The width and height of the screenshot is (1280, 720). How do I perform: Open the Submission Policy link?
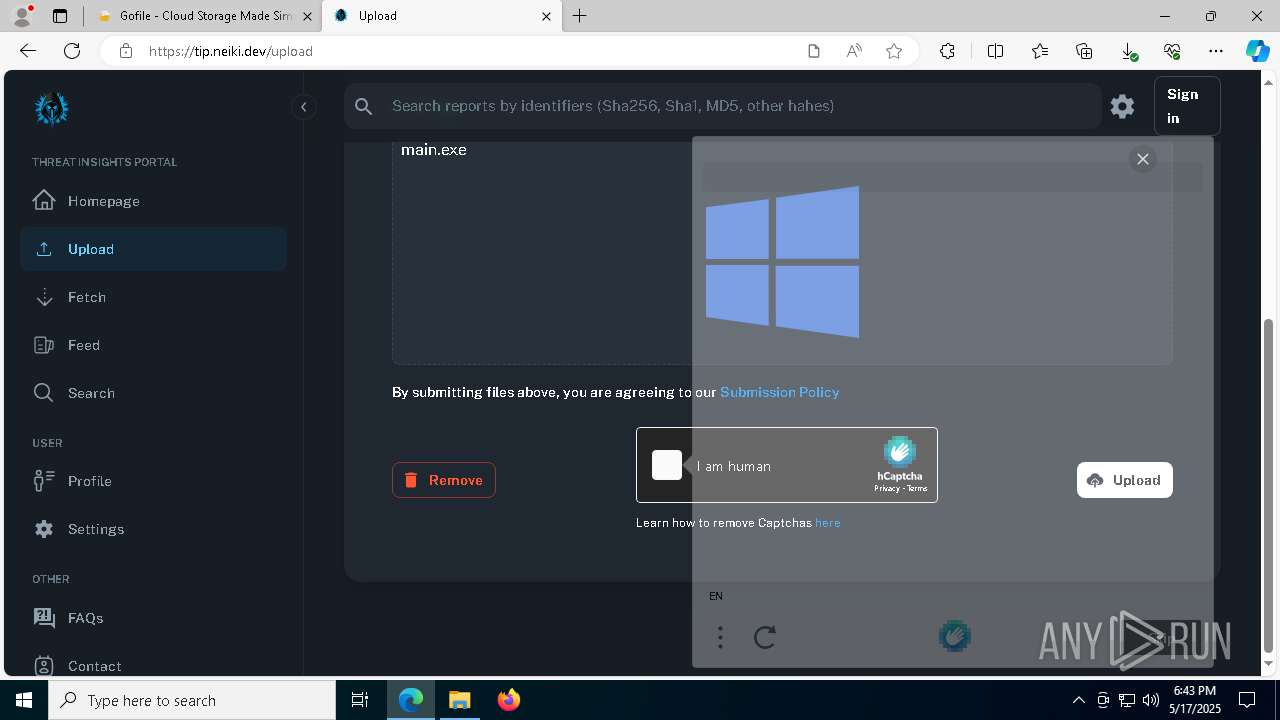780,392
